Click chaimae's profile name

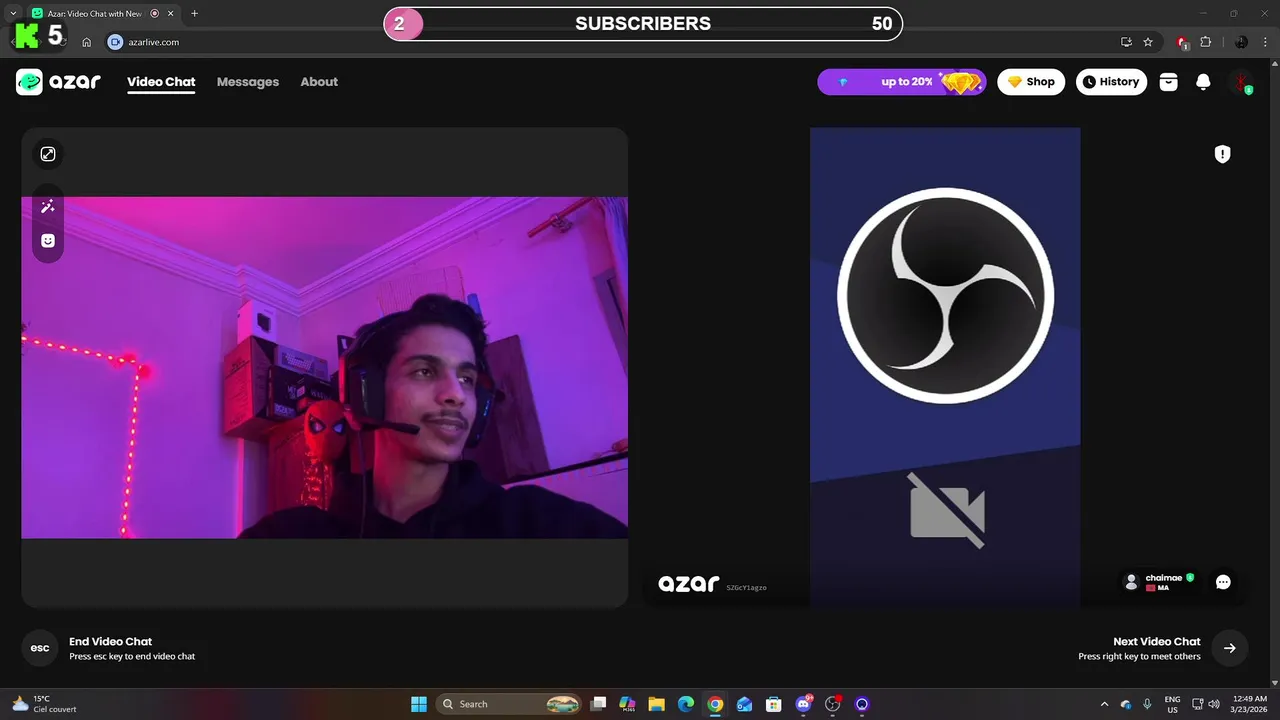click(x=1164, y=578)
